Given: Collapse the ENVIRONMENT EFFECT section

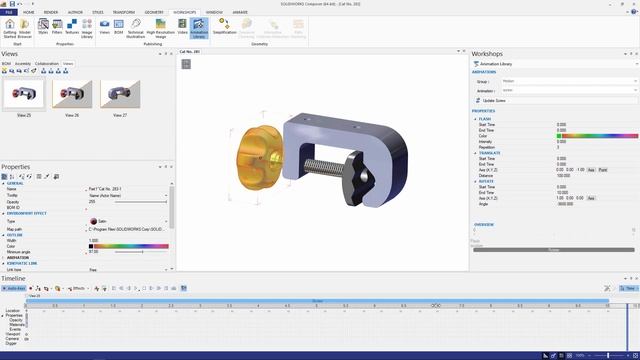Looking at the screenshot, I should pyautogui.click(x=4, y=213).
